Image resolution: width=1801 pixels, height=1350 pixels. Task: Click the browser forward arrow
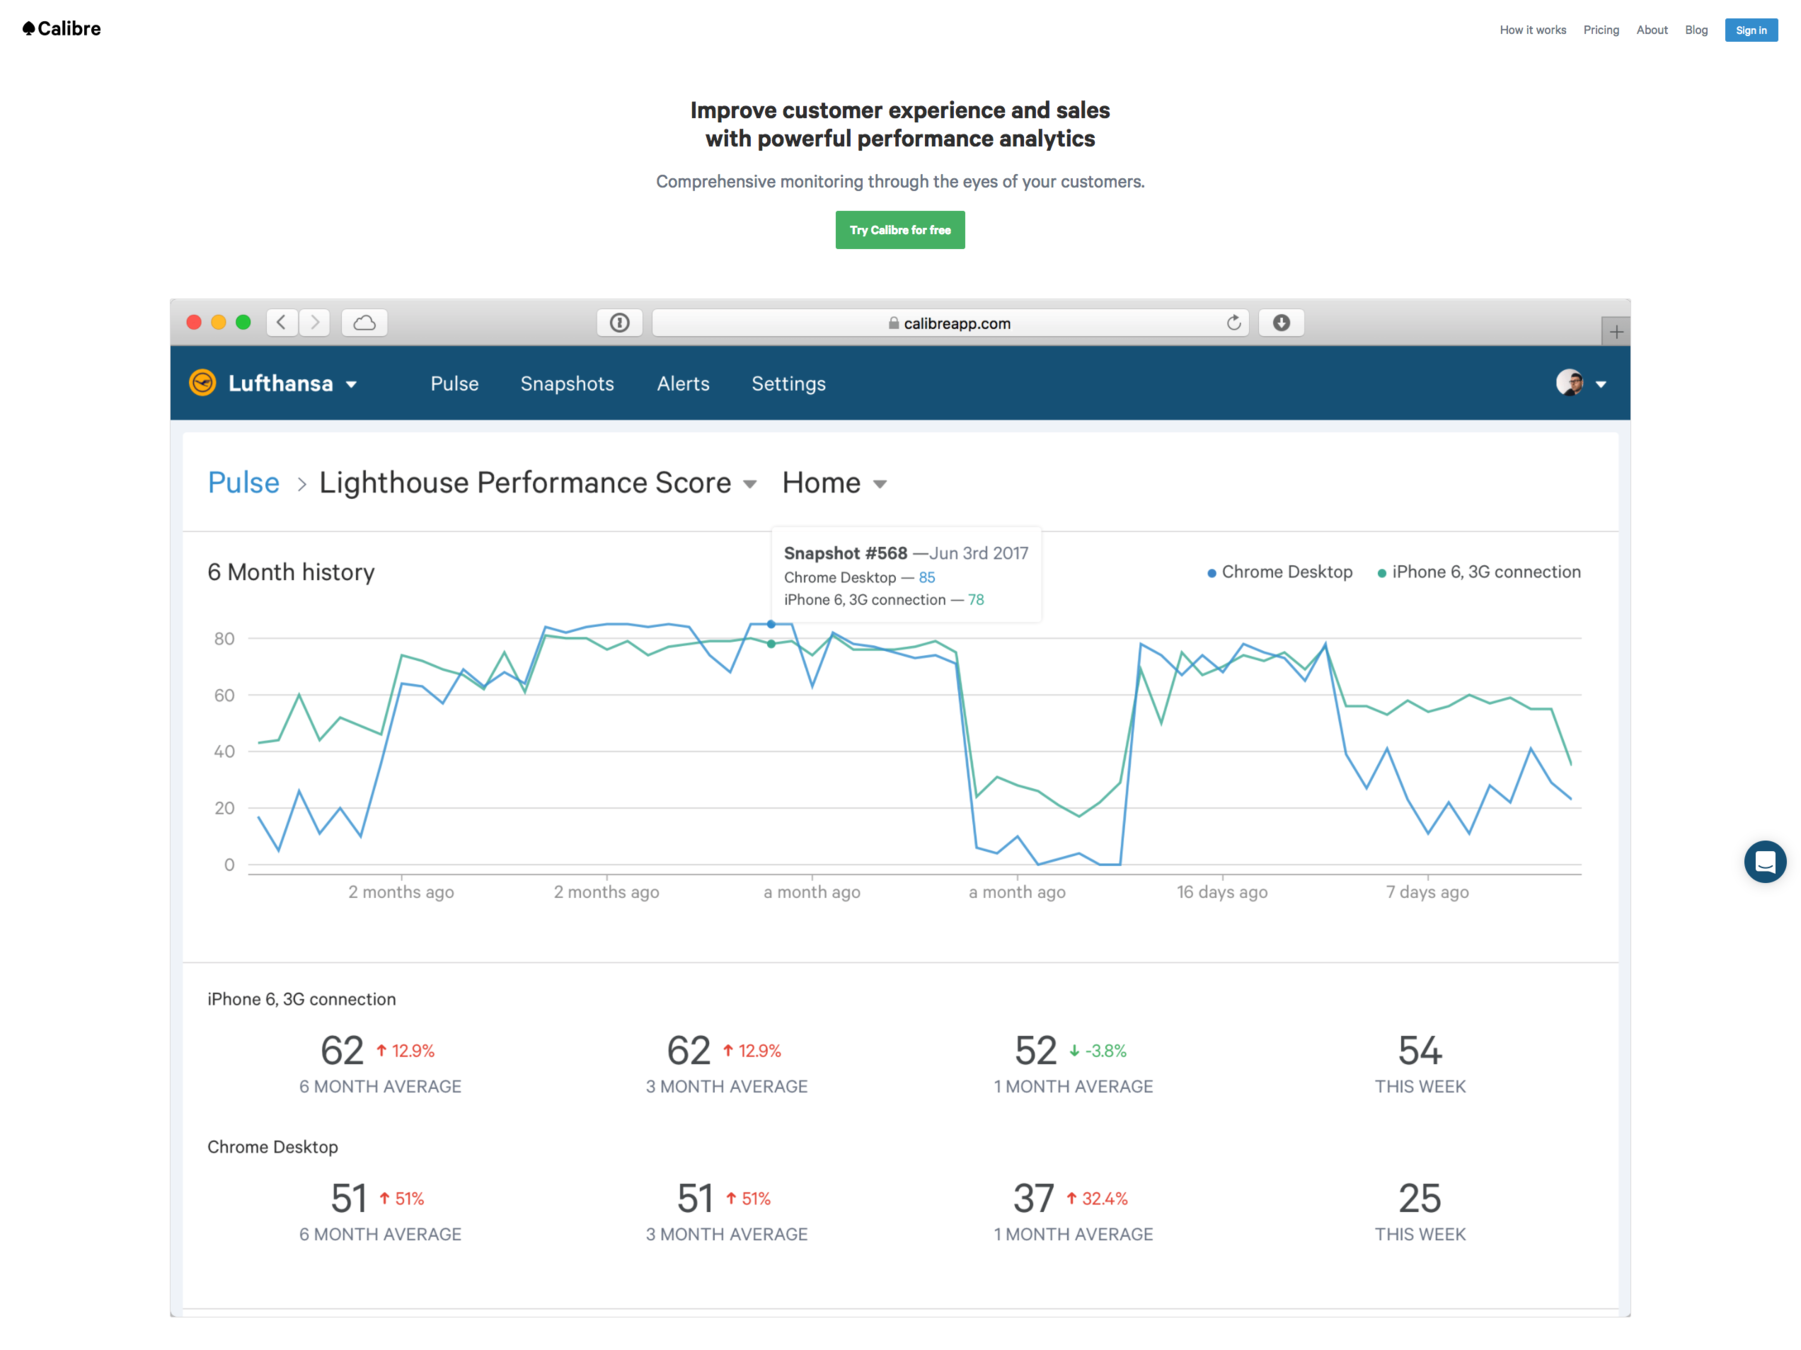tap(315, 322)
